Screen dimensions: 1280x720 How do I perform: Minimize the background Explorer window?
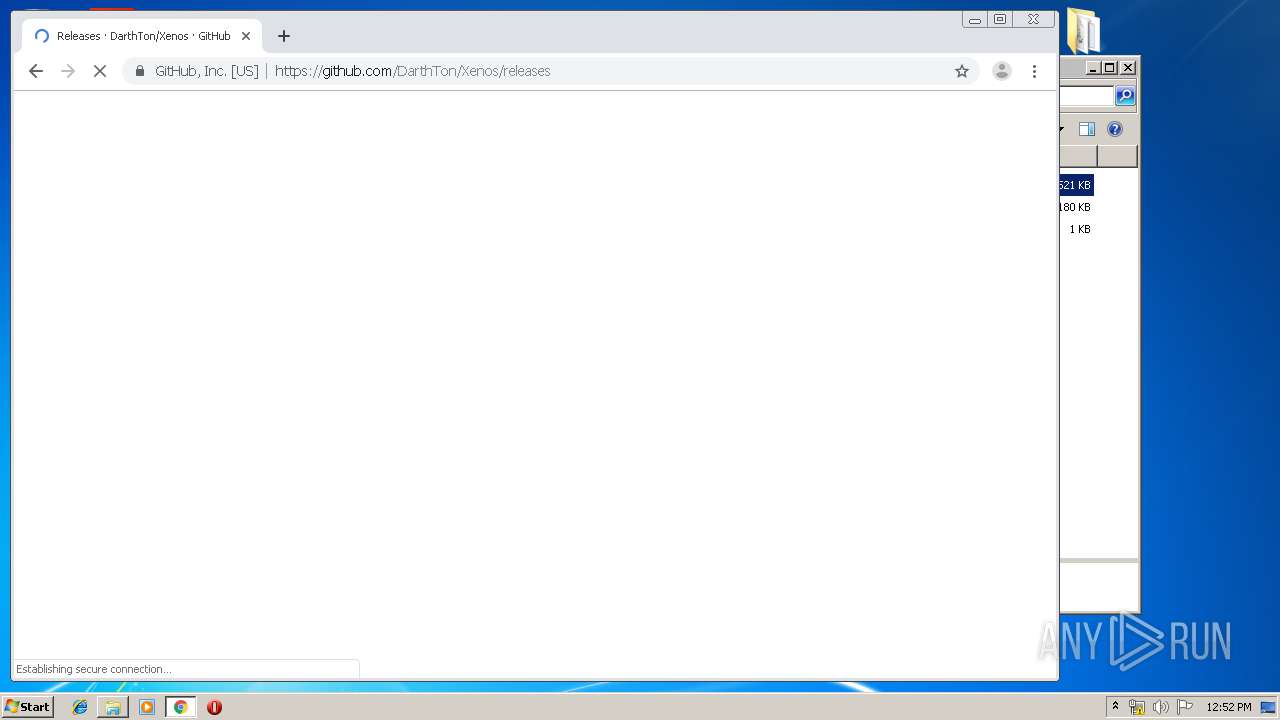[x=1093, y=68]
